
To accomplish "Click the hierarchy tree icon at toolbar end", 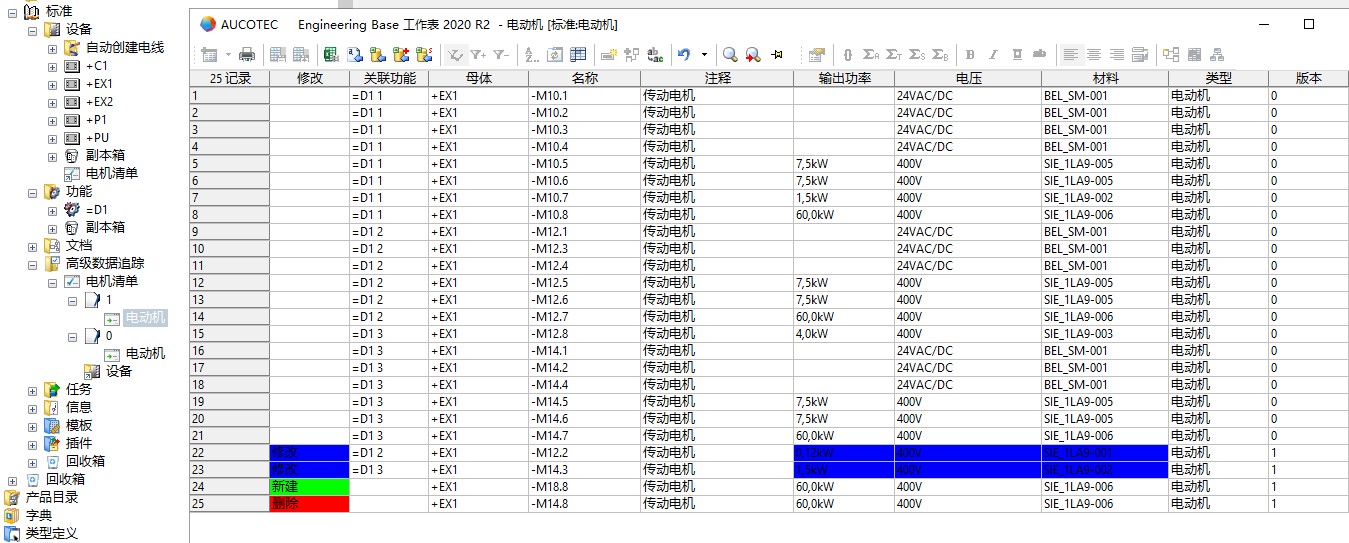I will tap(1216, 55).
